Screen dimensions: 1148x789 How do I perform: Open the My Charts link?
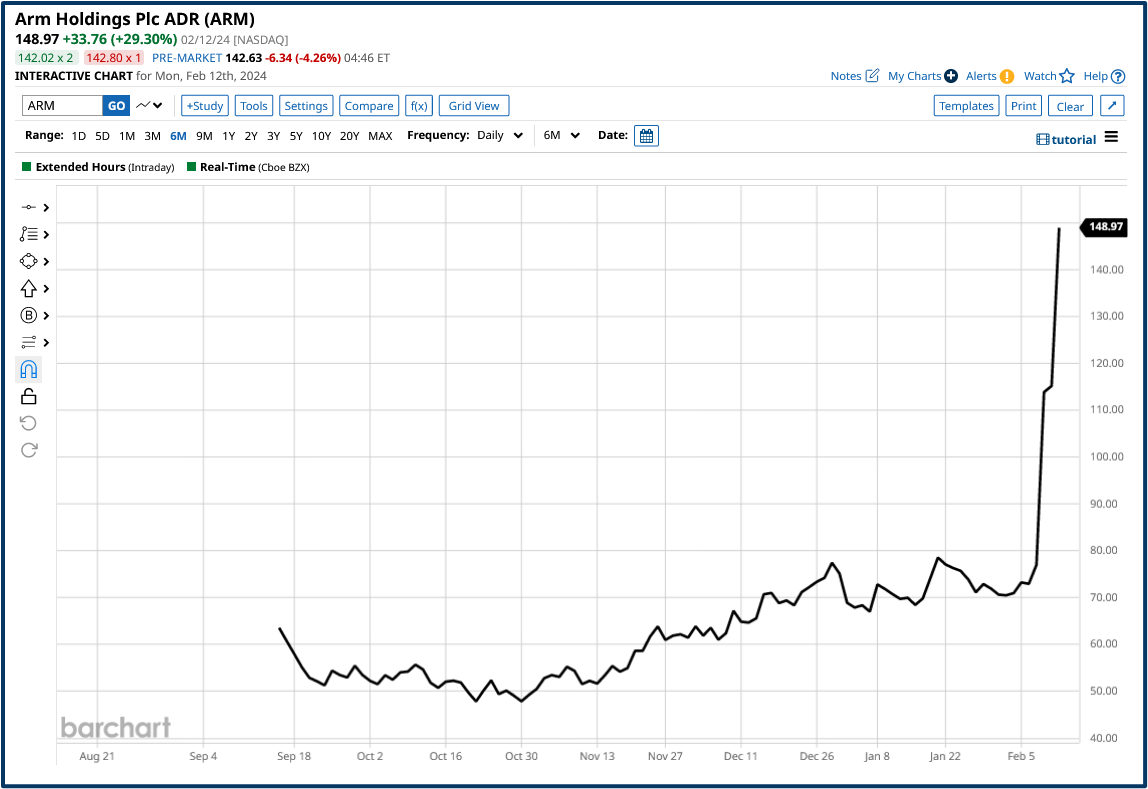(x=914, y=76)
